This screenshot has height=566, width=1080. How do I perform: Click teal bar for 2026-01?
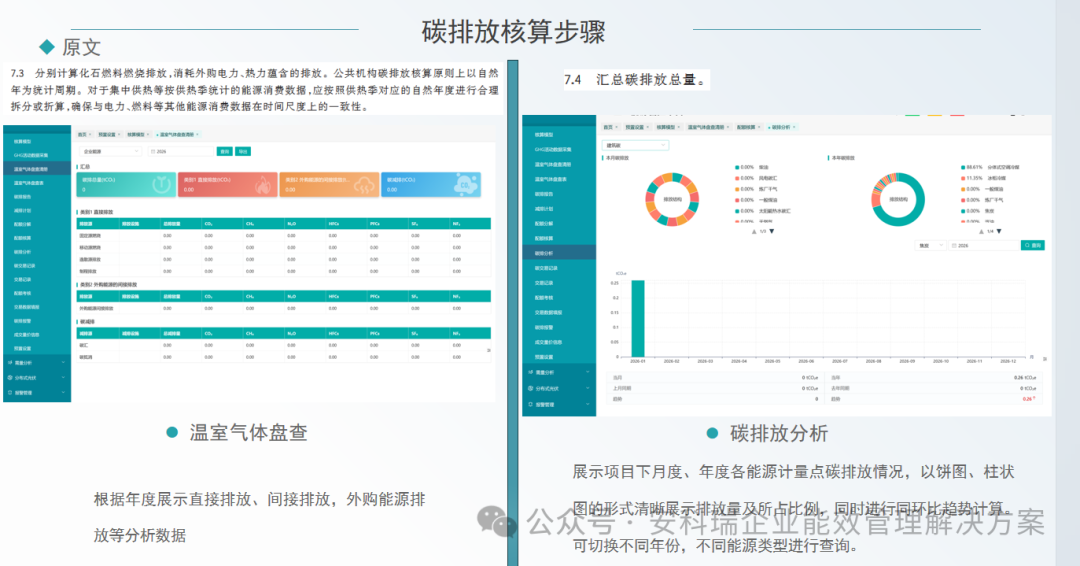638,318
